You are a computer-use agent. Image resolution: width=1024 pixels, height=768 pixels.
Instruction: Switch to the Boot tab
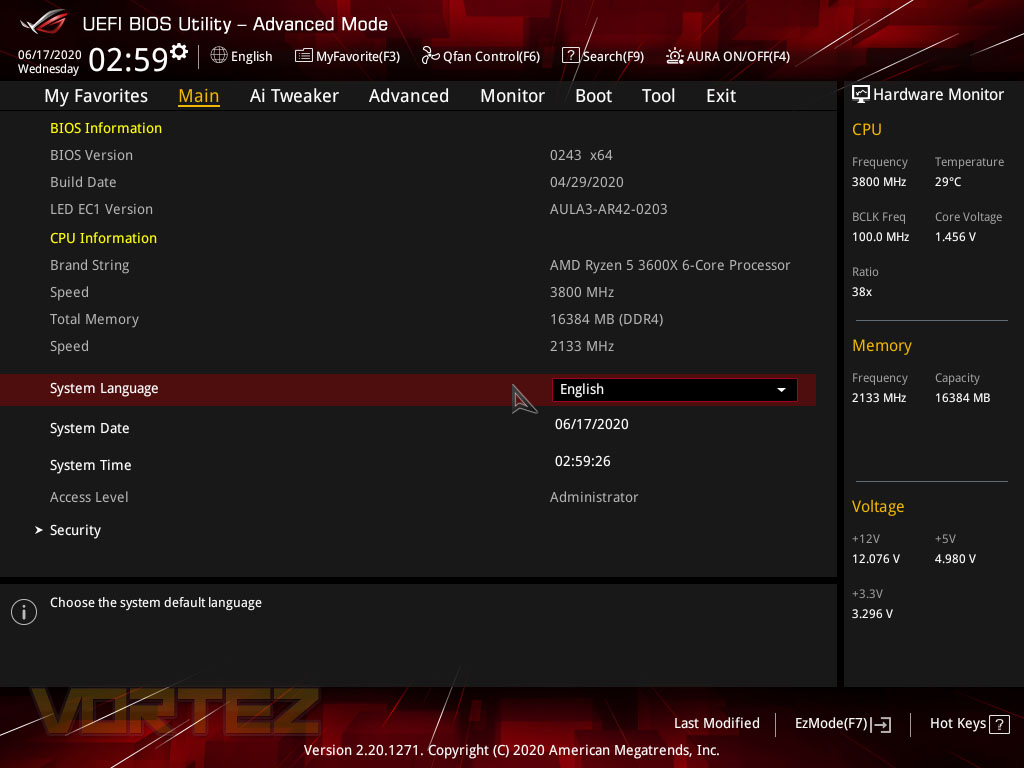pyautogui.click(x=593, y=96)
